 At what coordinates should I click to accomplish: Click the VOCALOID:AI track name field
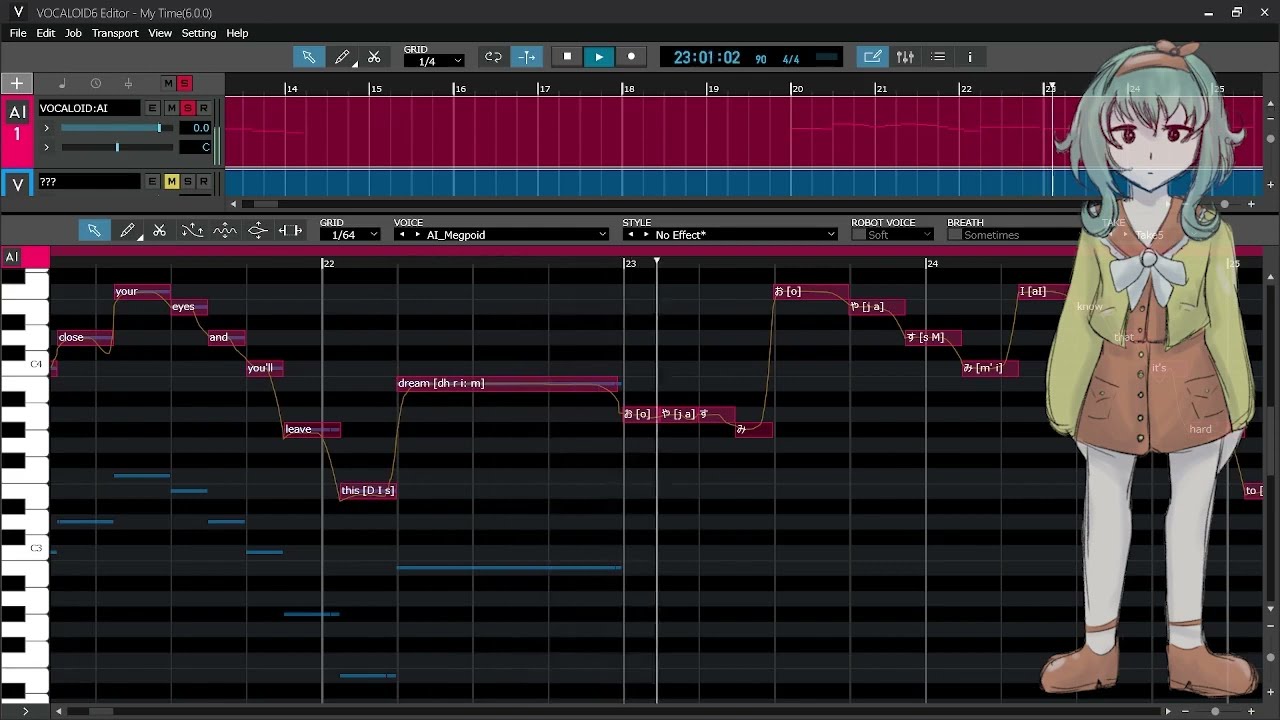click(x=89, y=108)
